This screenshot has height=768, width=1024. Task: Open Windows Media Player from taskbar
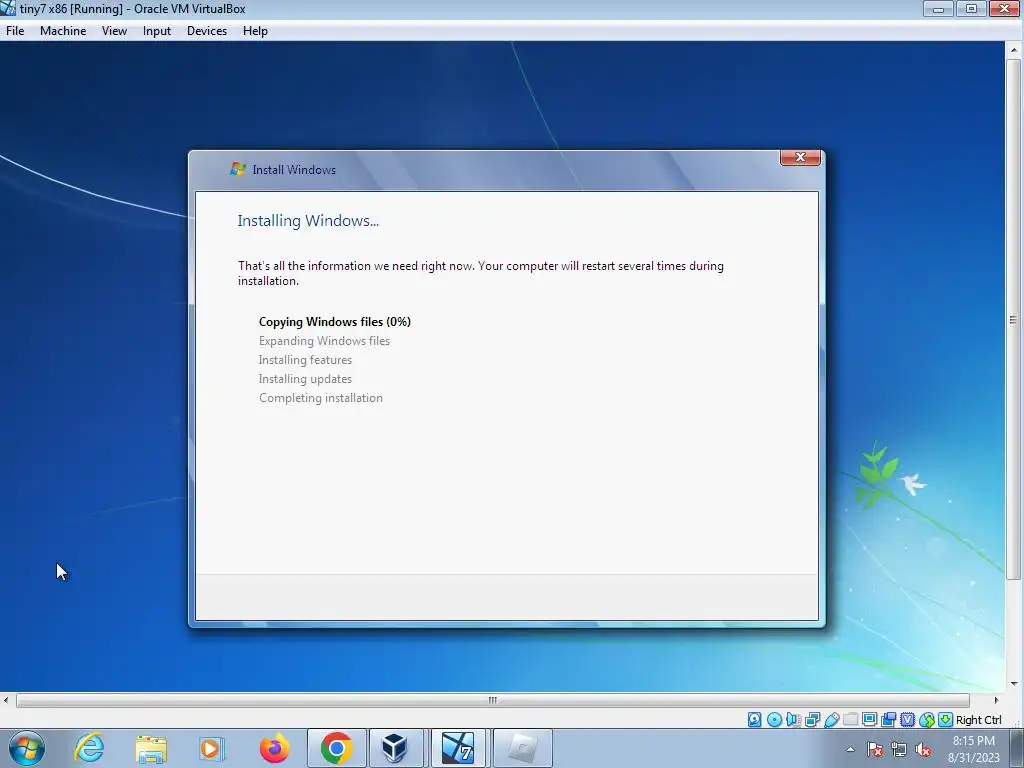(x=210, y=749)
